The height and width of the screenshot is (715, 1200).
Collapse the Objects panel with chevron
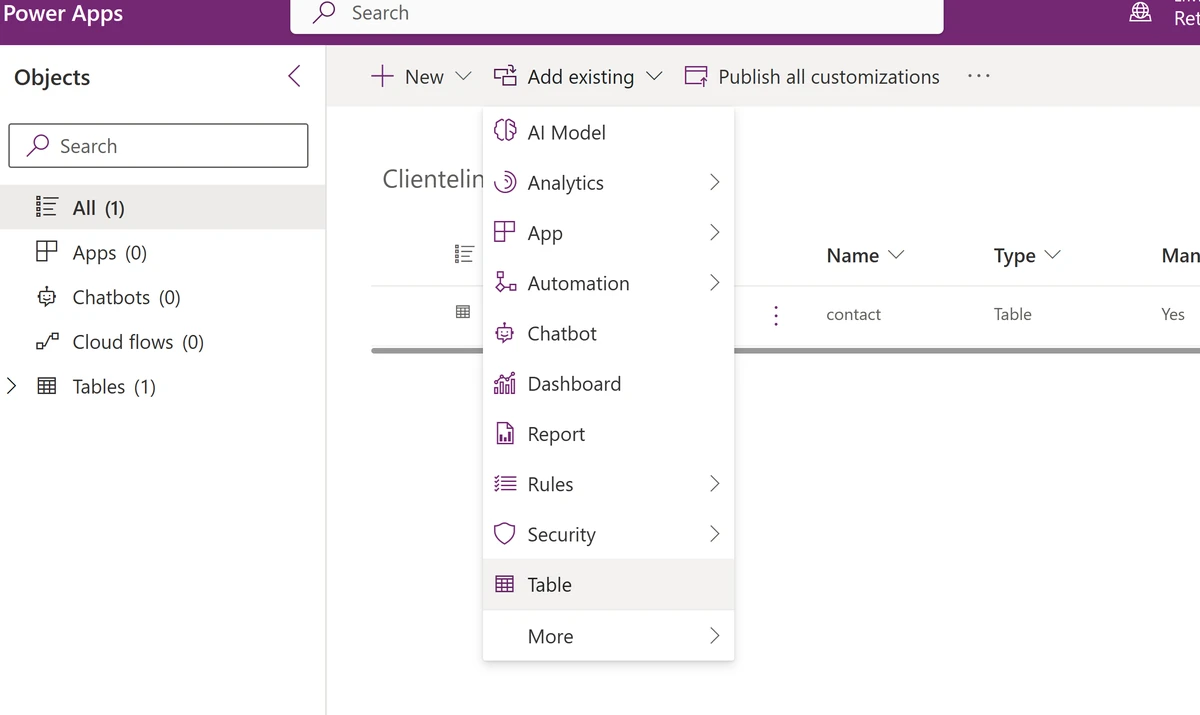coord(294,77)
